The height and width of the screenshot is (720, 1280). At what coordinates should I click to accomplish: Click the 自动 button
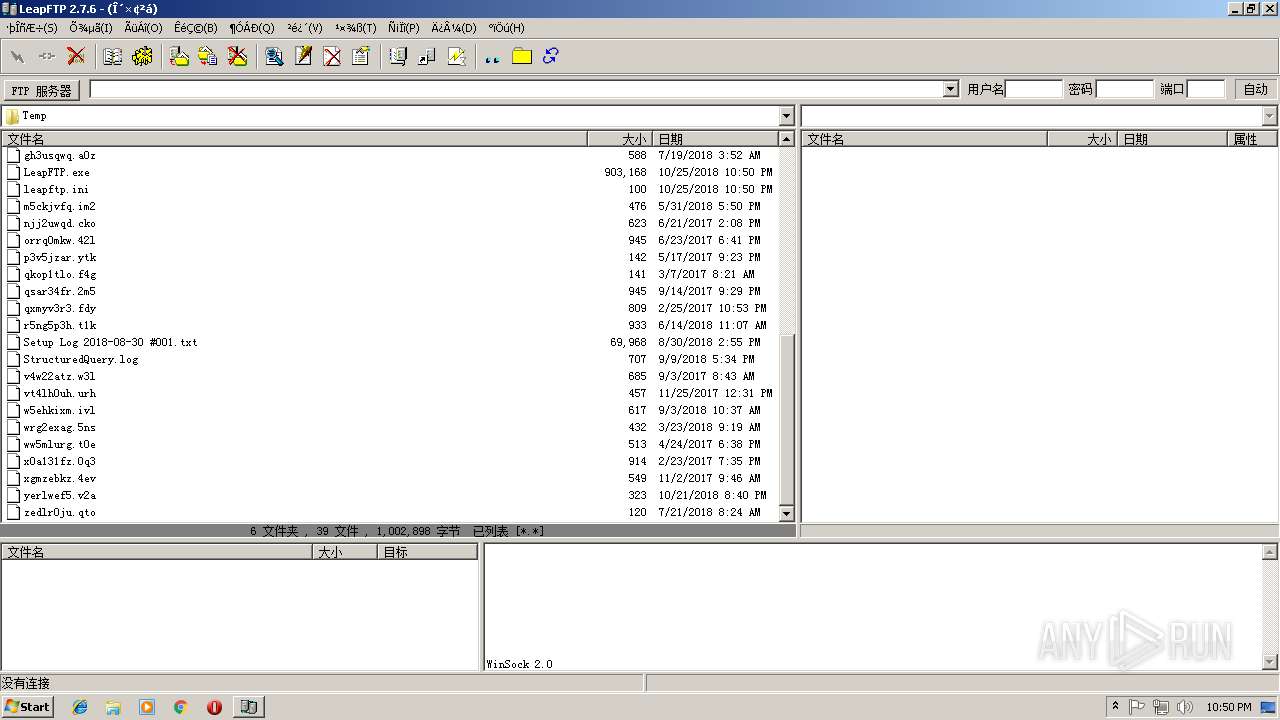(1256, 89)
